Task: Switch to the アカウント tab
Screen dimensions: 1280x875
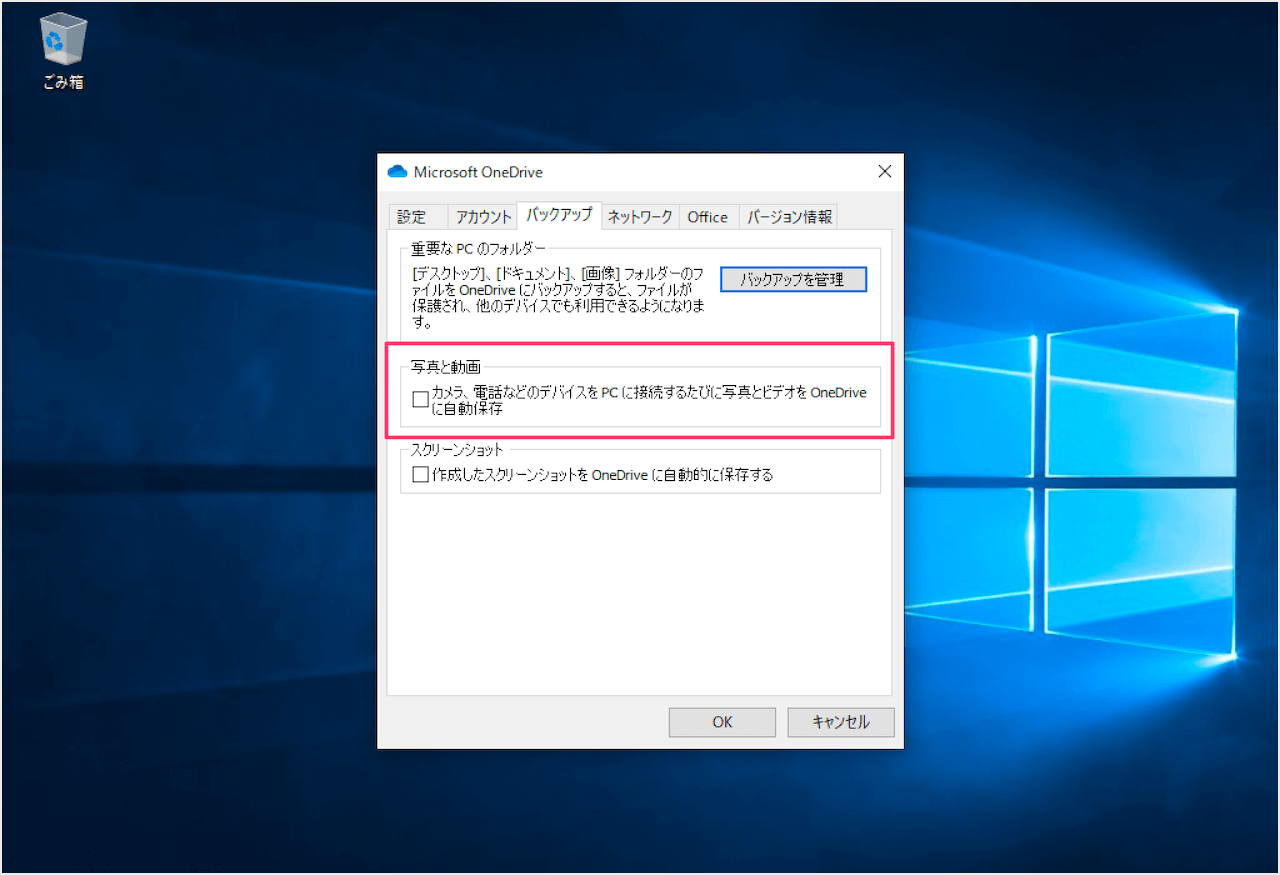Action: point(483,217)
